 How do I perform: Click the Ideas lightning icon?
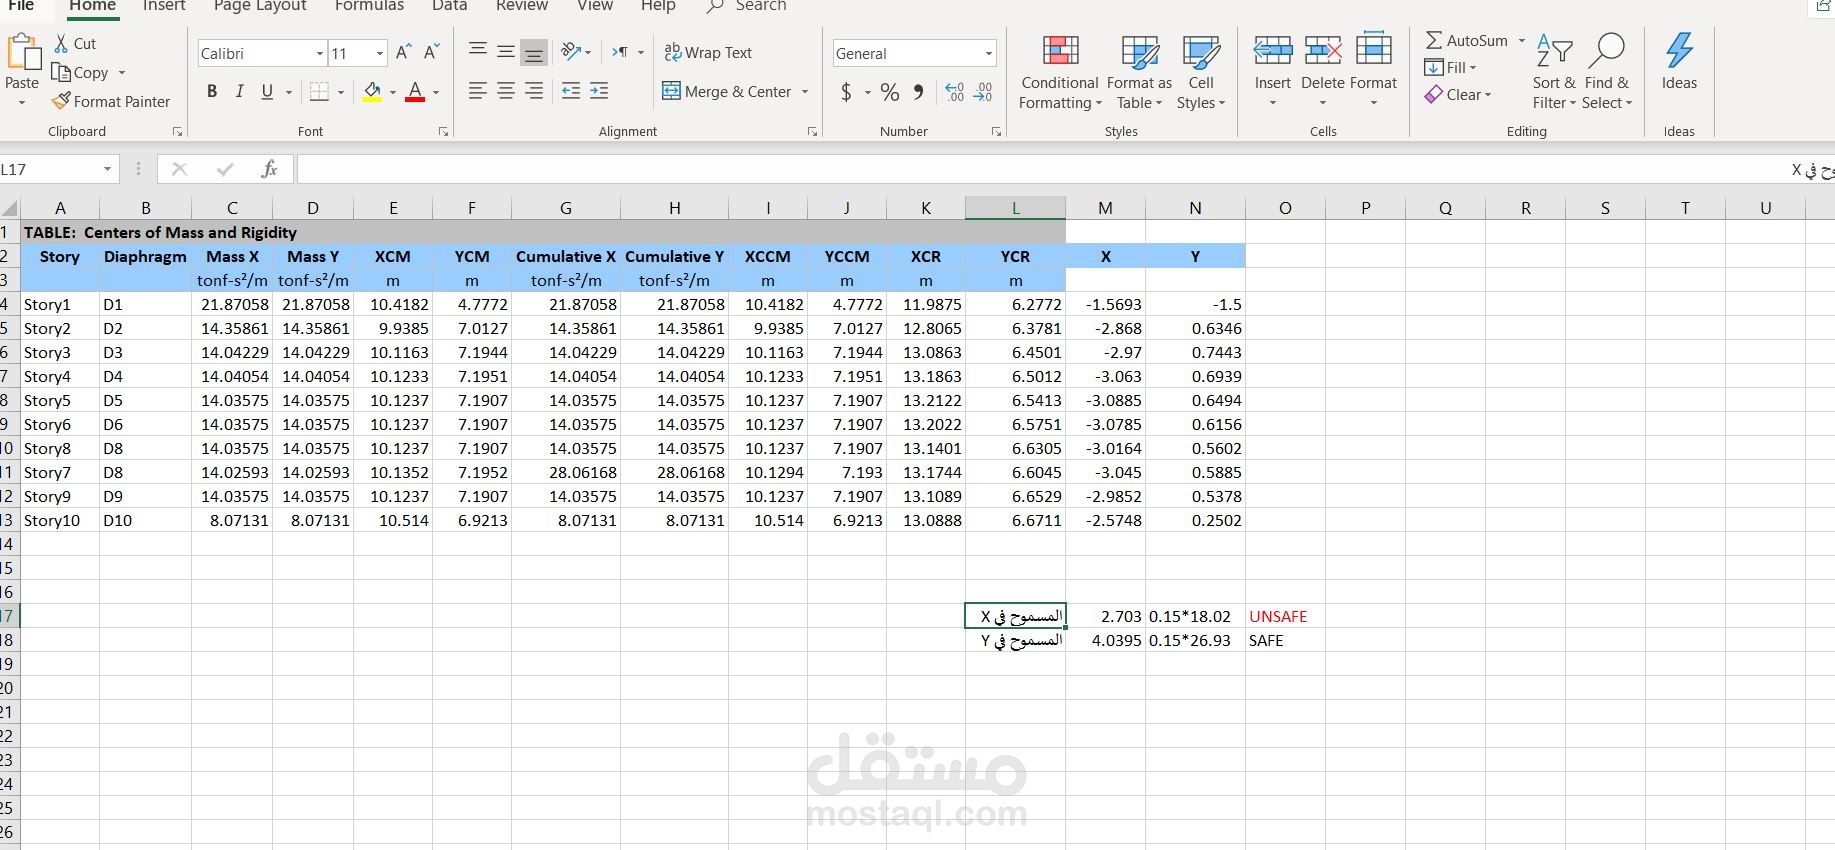click(x=1679, y=50)
